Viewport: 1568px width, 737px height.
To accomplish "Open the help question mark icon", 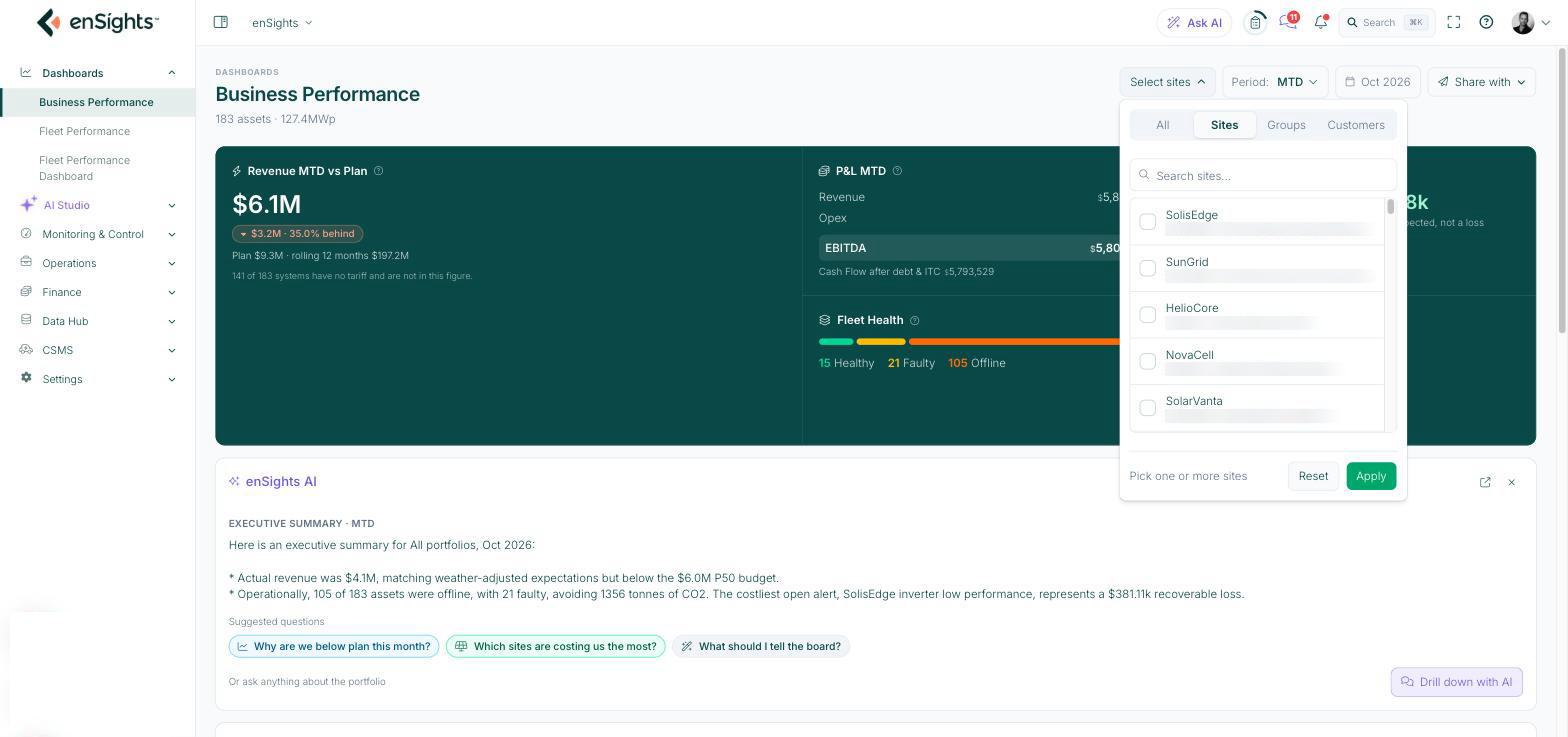I will [1486, 22].
